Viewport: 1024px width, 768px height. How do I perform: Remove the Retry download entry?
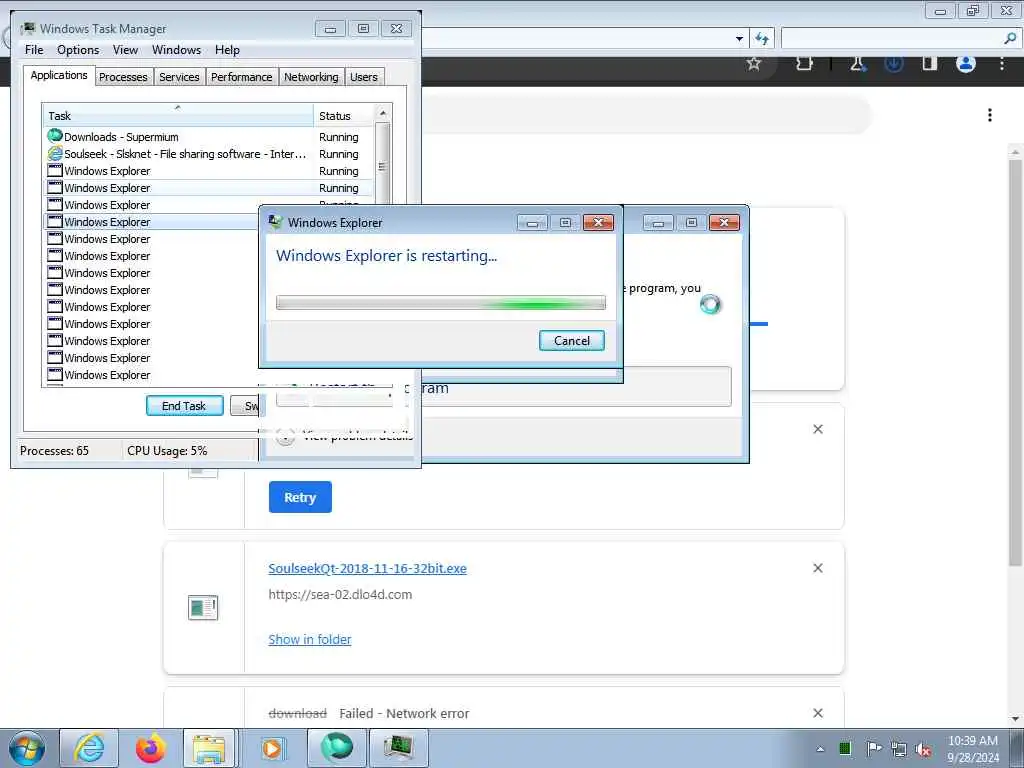click(x=818, y=429)
